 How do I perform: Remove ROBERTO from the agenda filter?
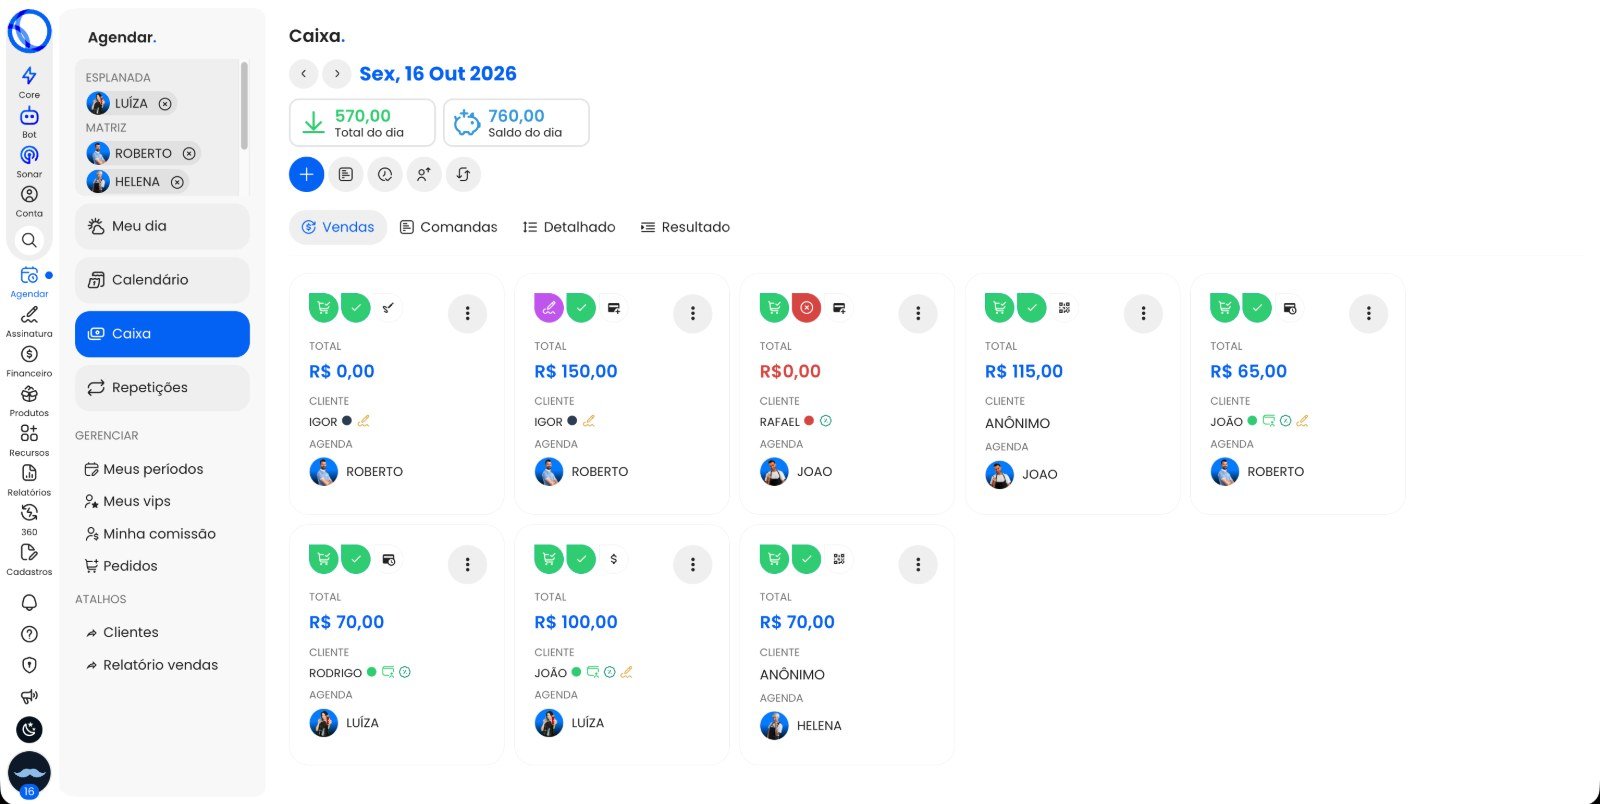[x=189, y=154]
